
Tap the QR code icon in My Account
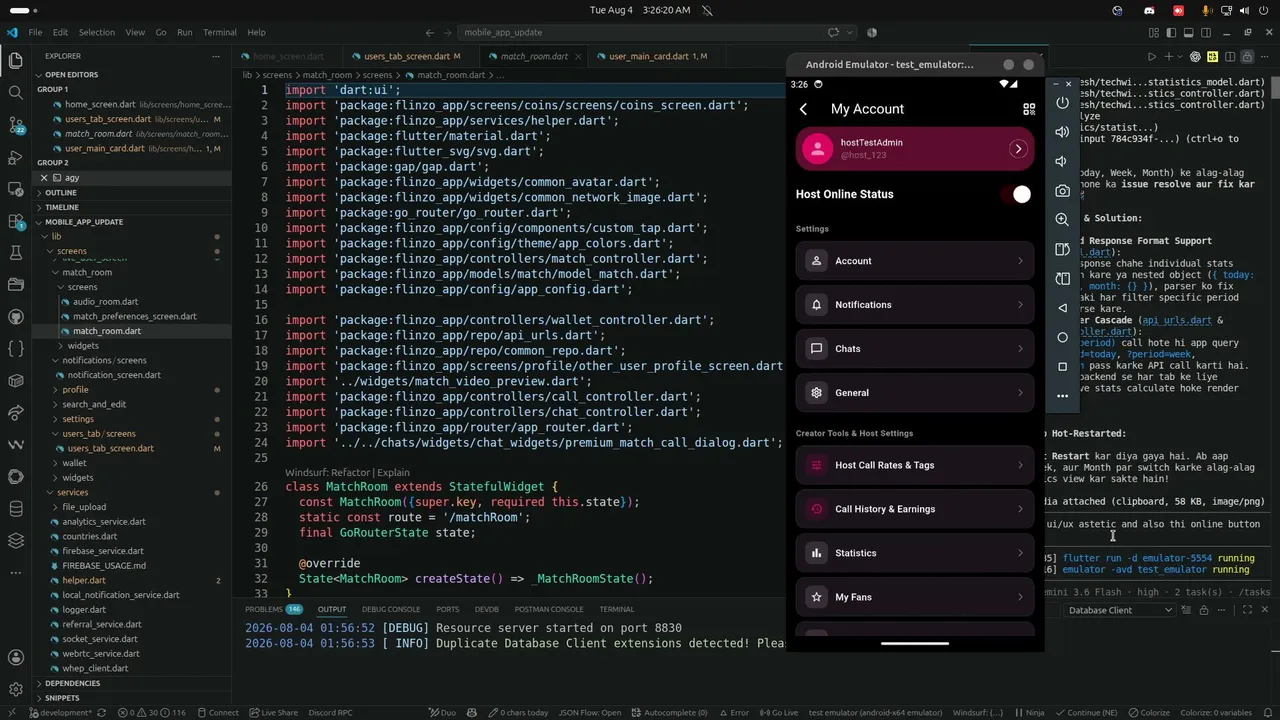[1028, 109]
